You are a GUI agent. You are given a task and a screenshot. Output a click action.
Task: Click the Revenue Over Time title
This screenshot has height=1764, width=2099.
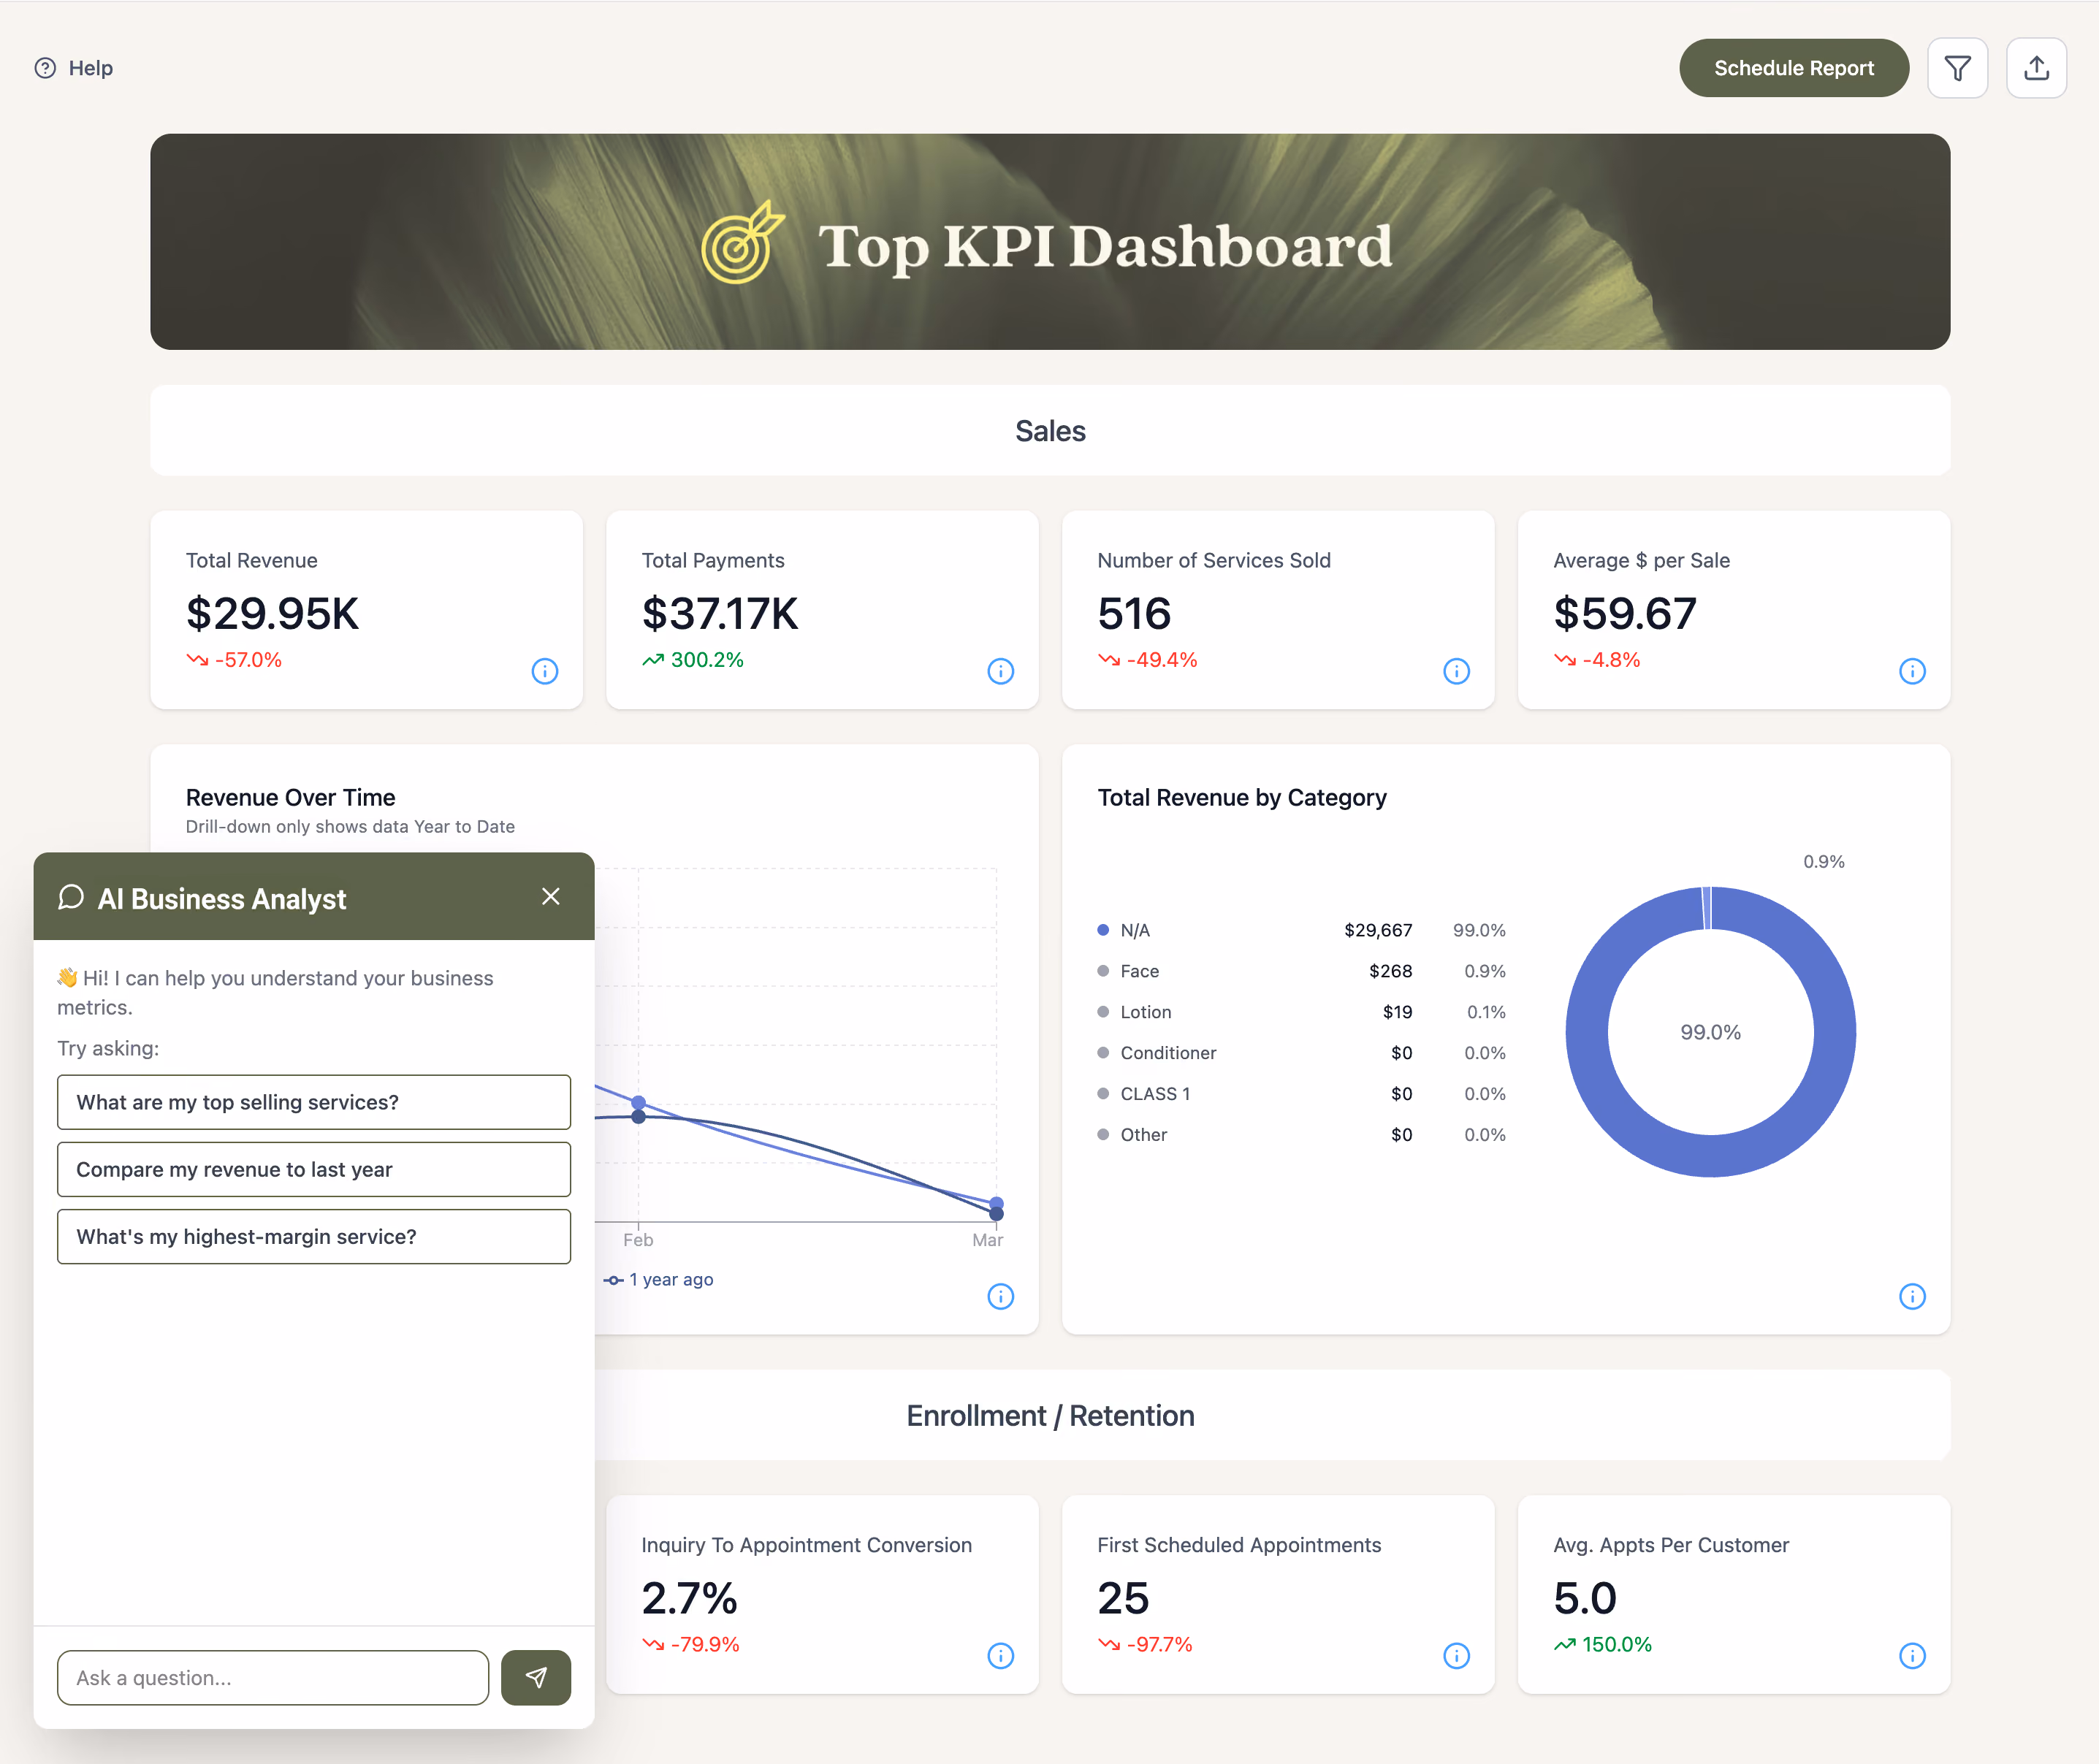coord(290,797)
